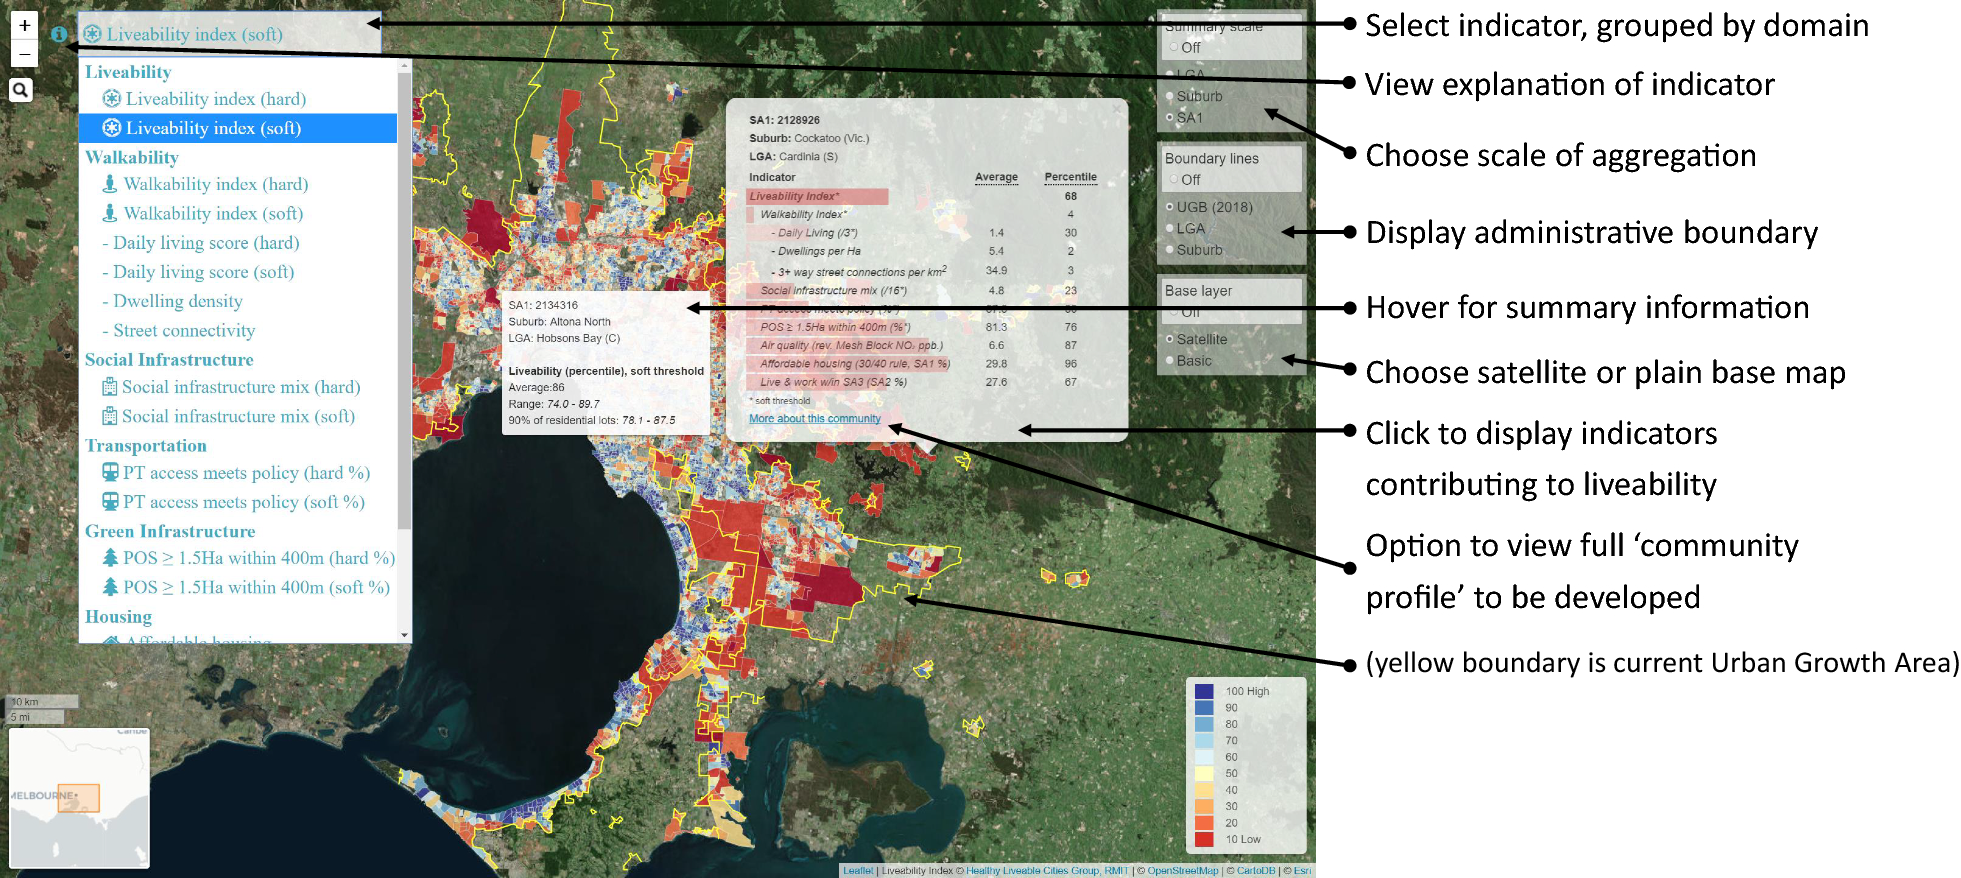The height and width of the screenshot is (878, 1961).
Task: Click Social infrastructure mix (soft) building icon
Action: point(110,416)
